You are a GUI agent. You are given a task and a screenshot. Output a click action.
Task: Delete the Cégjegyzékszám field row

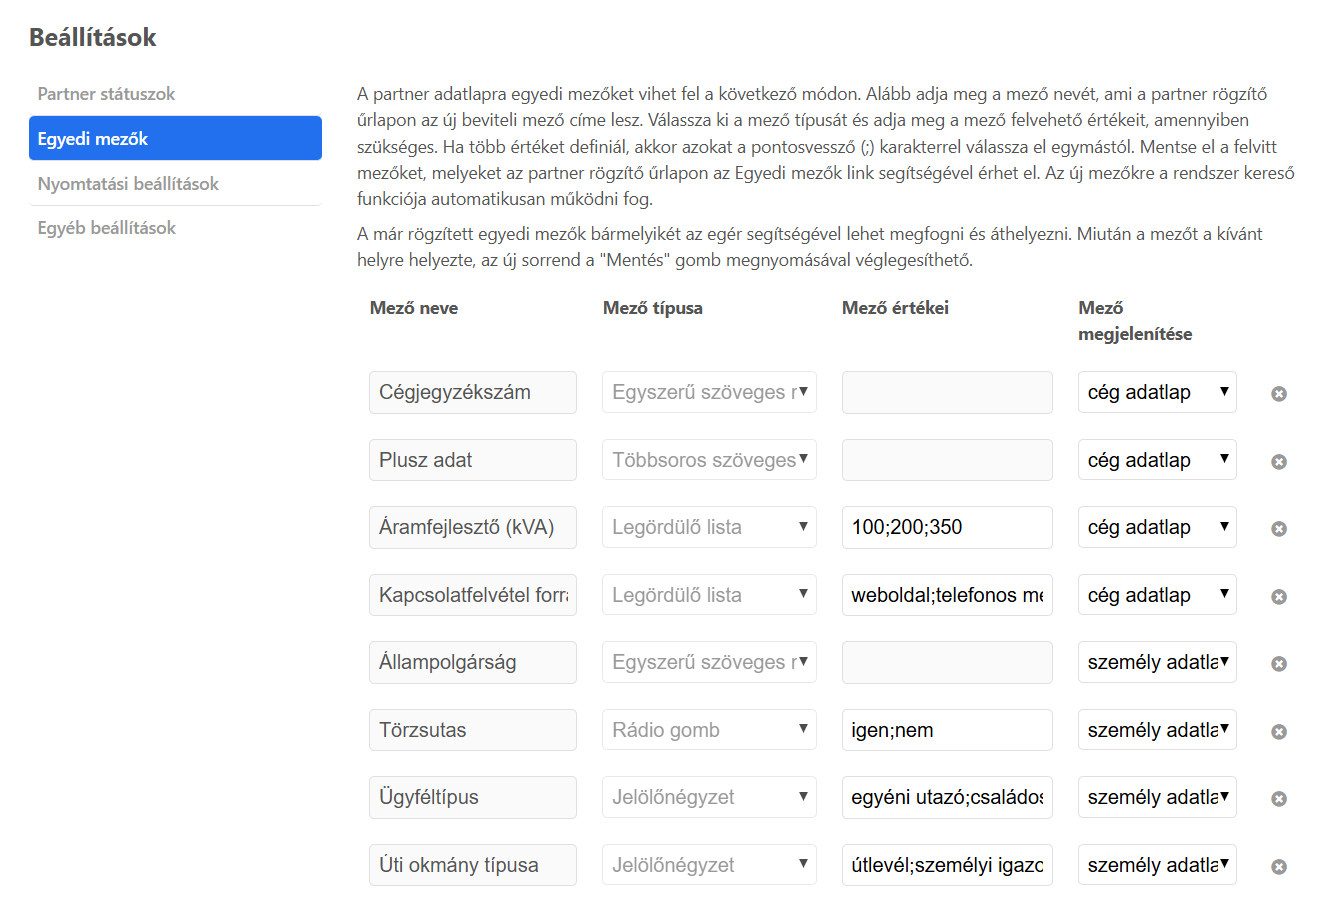(1278, 394)
